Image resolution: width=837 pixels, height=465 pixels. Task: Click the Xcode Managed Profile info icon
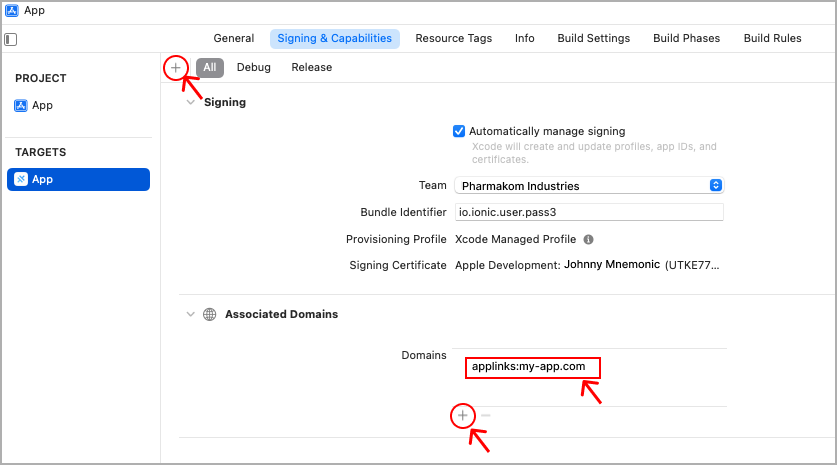tap(589, 240)
